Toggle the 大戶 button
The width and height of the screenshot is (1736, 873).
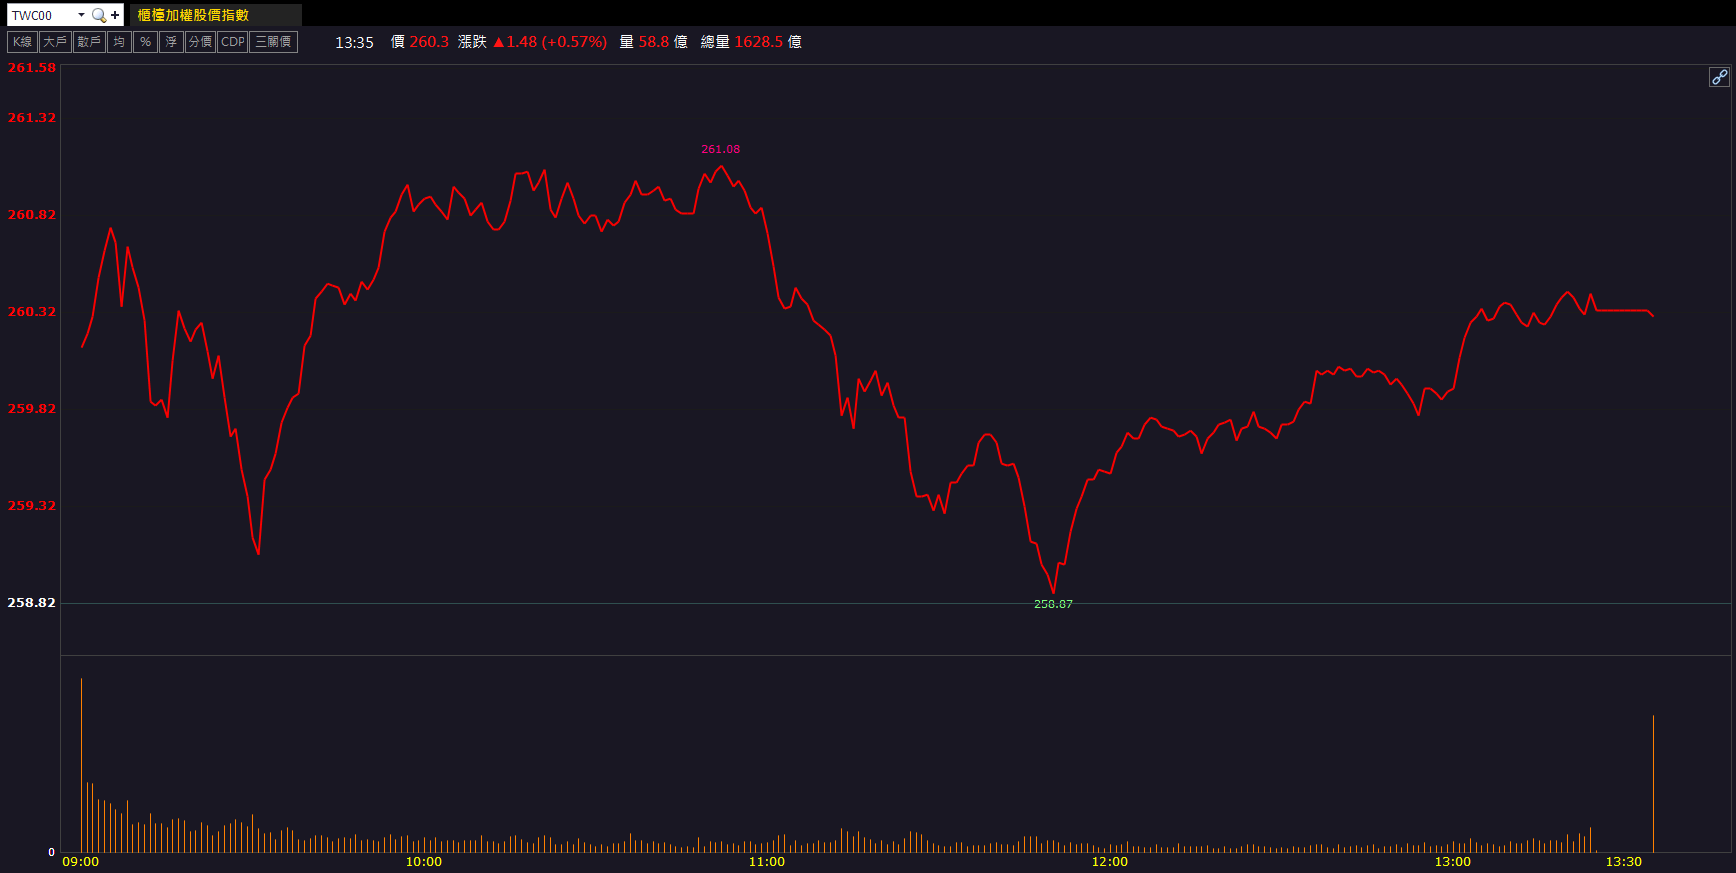point(55,42)
